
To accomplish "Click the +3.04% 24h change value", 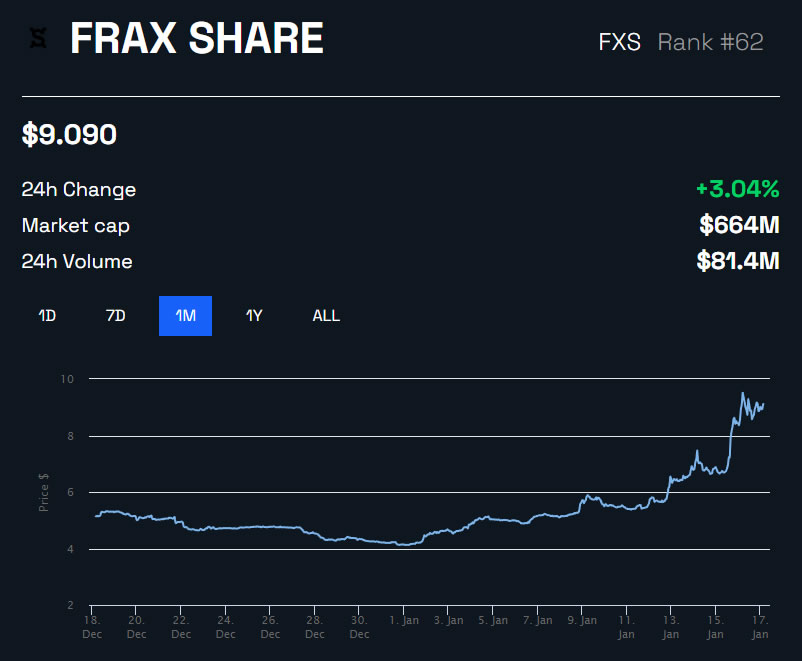I will point(737,189).
